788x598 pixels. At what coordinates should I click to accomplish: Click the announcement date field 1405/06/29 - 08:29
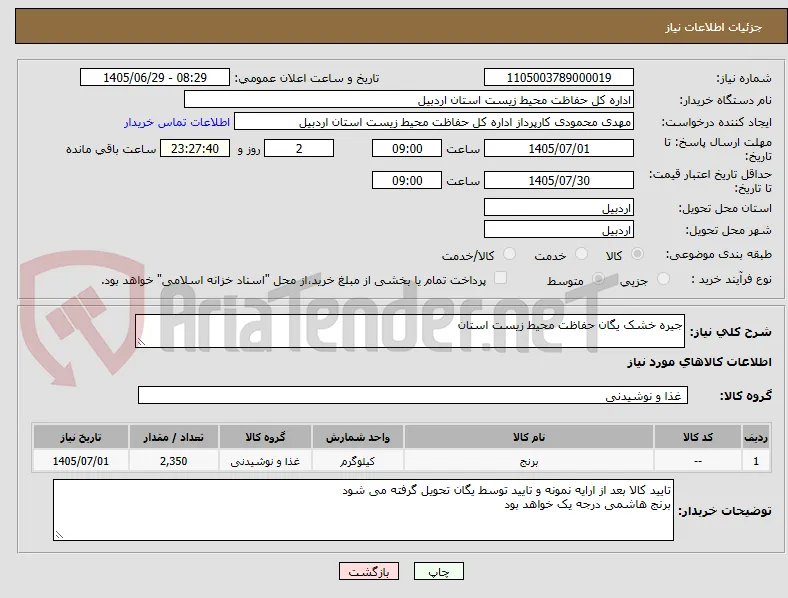(x=155, y=77)
